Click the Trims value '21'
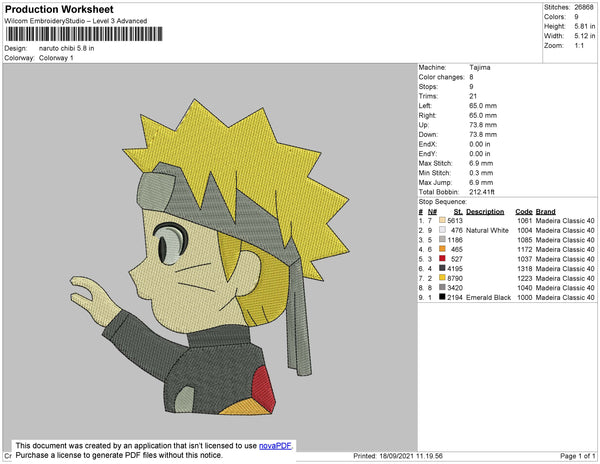The width and height of the screenshot is (600, 464). [x=473, y=96]
